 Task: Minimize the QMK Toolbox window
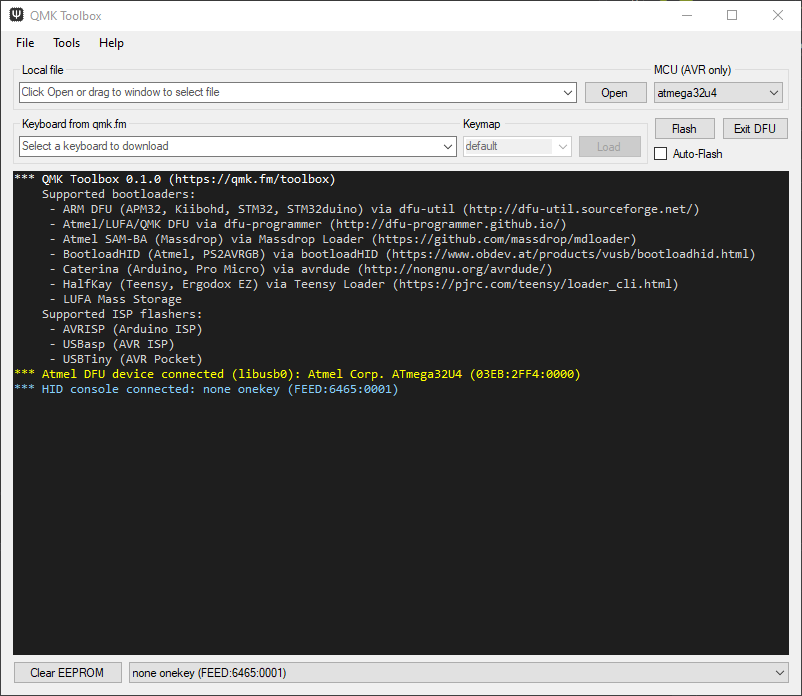(687, 15)
